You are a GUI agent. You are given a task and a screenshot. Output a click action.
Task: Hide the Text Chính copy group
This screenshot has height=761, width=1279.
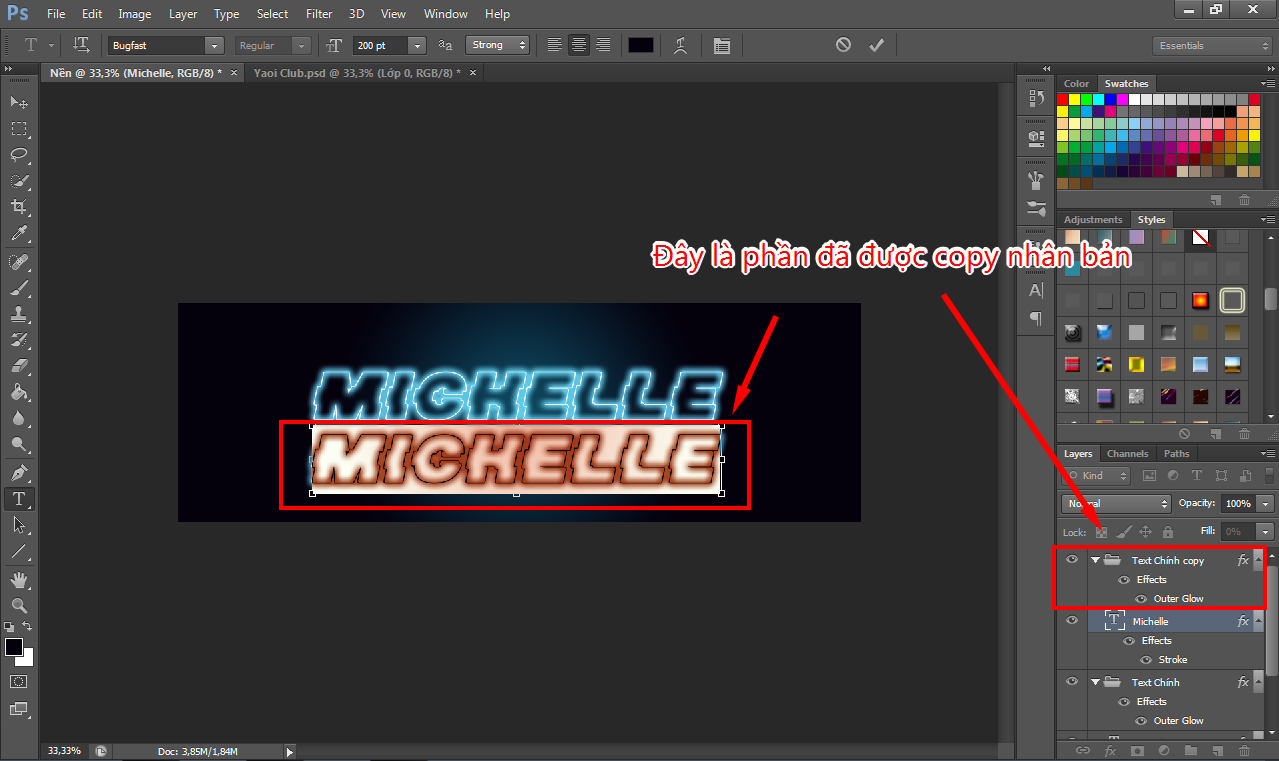[x=1072, y=560]
